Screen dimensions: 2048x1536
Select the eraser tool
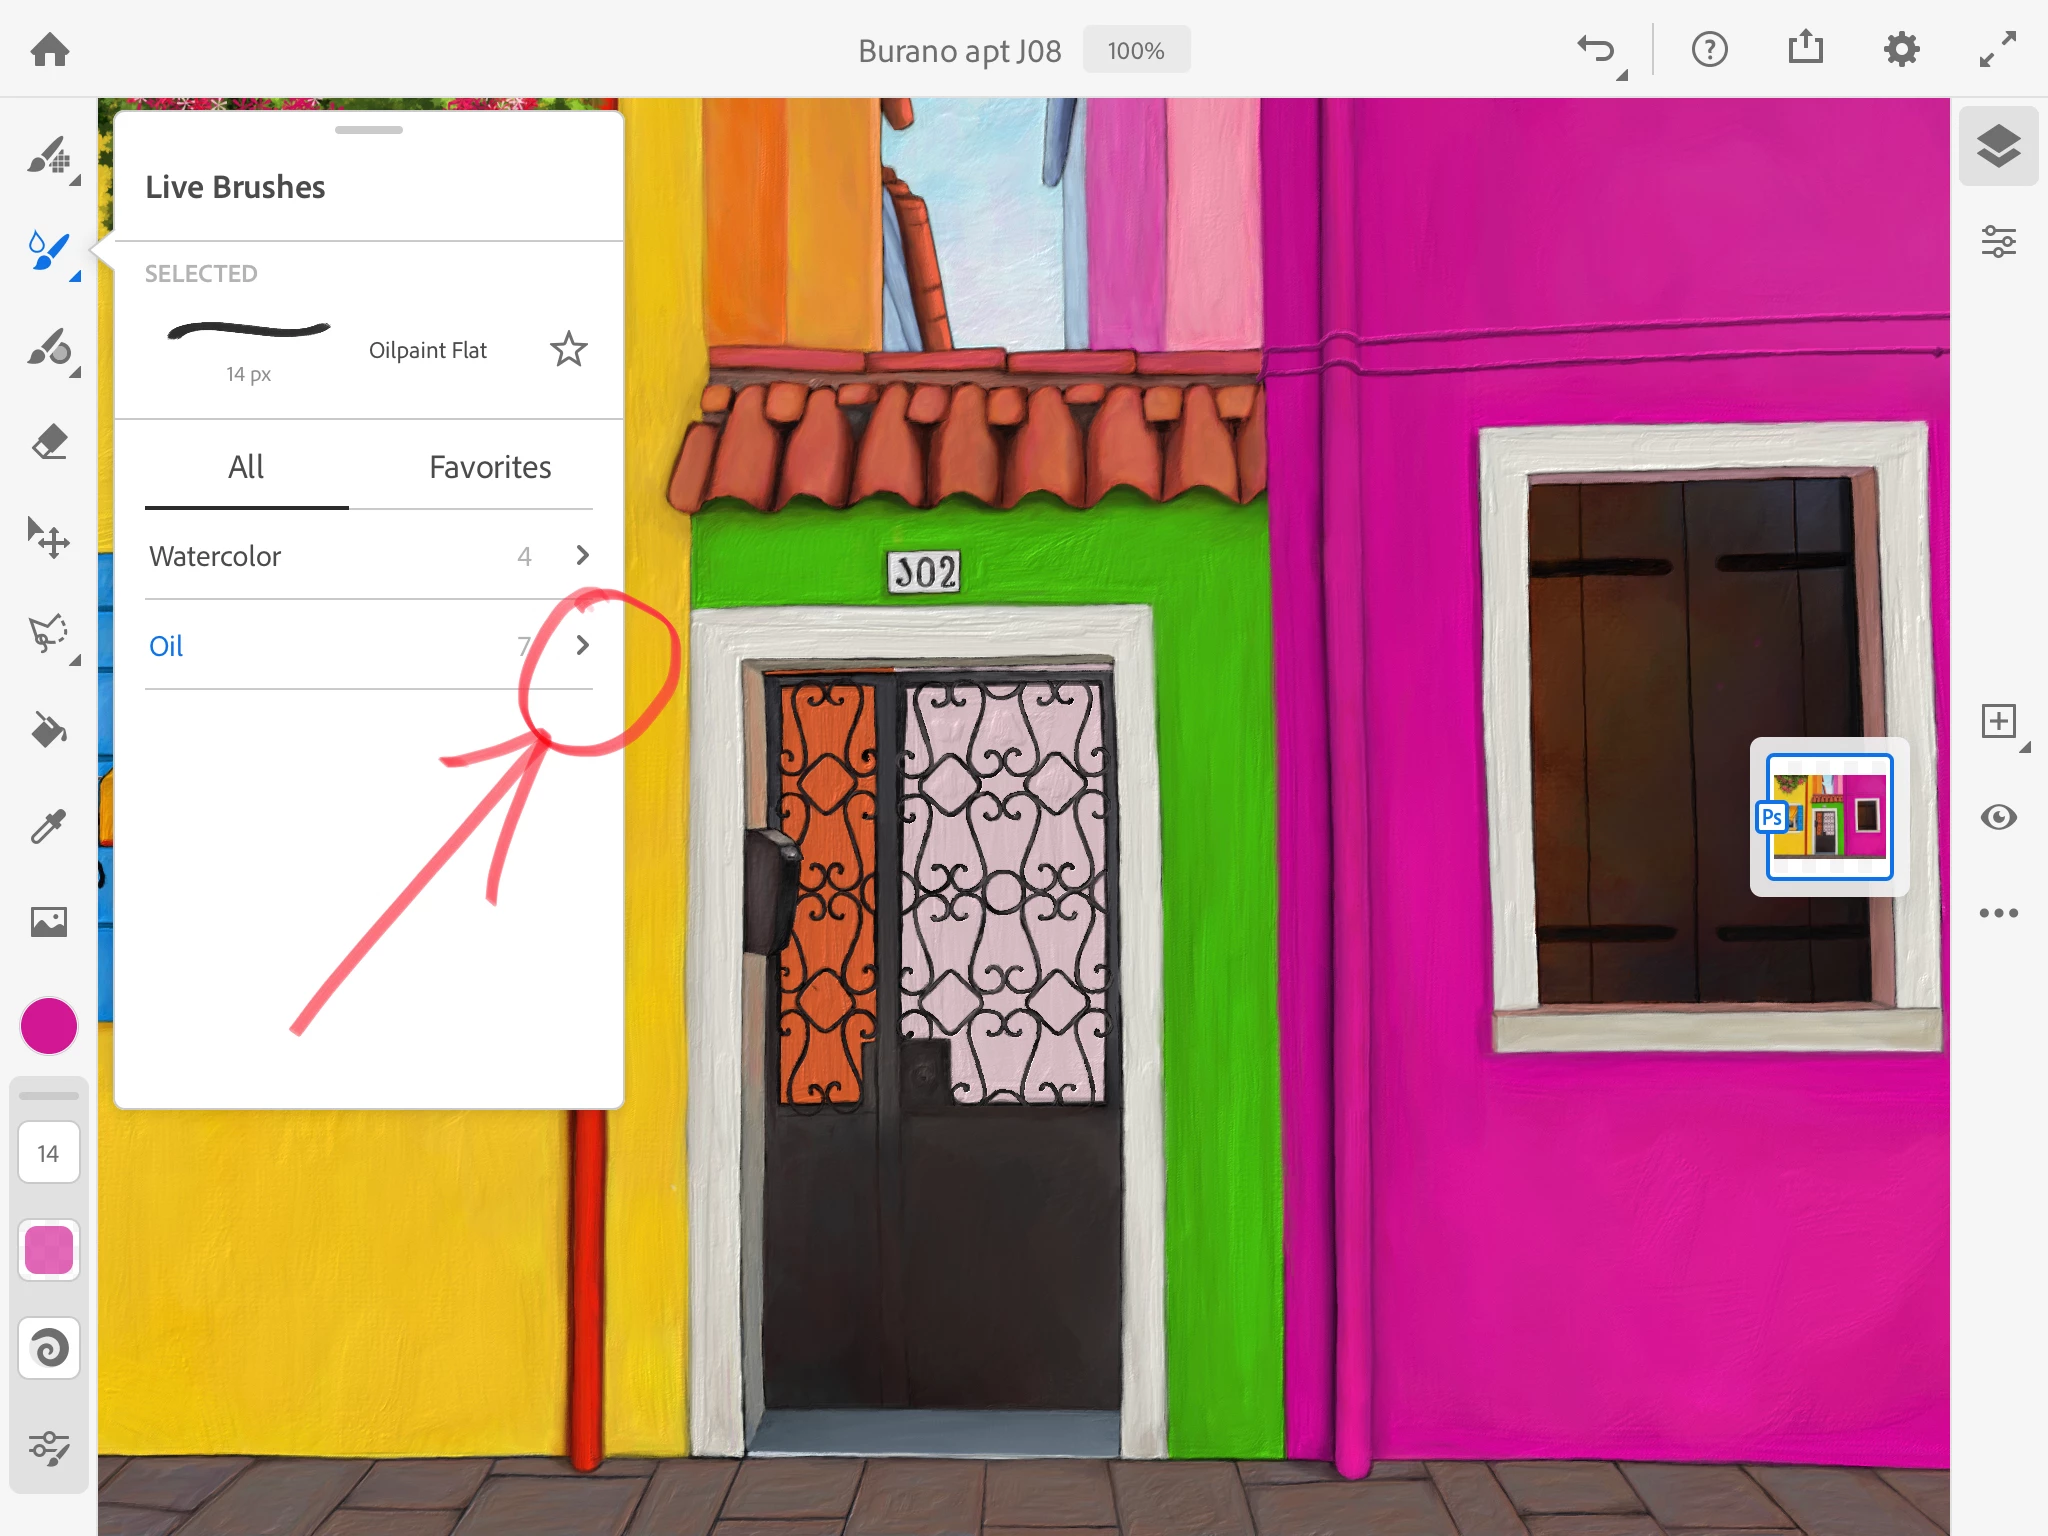[x=48, y=441]
